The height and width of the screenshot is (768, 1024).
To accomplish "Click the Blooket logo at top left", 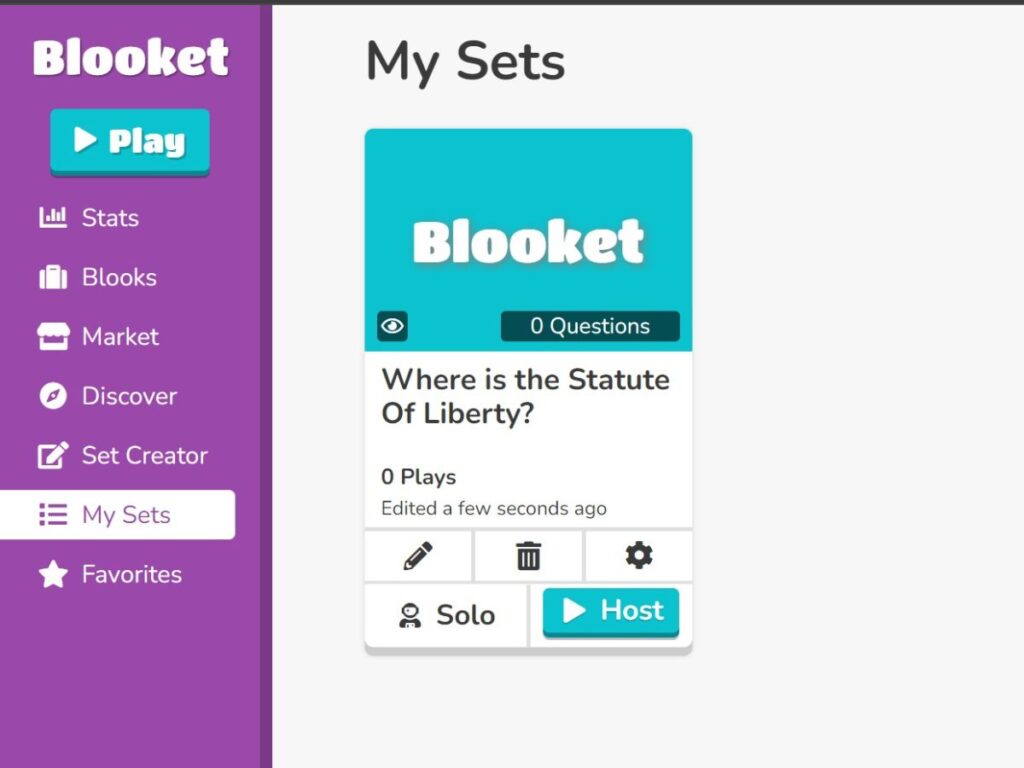I will 130,58.
